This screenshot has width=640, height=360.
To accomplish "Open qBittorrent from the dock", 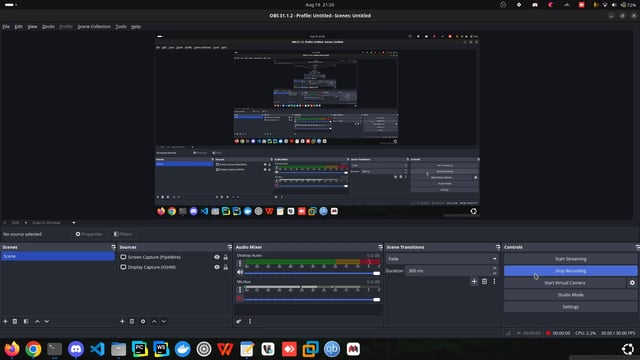I will pos(332,349).
